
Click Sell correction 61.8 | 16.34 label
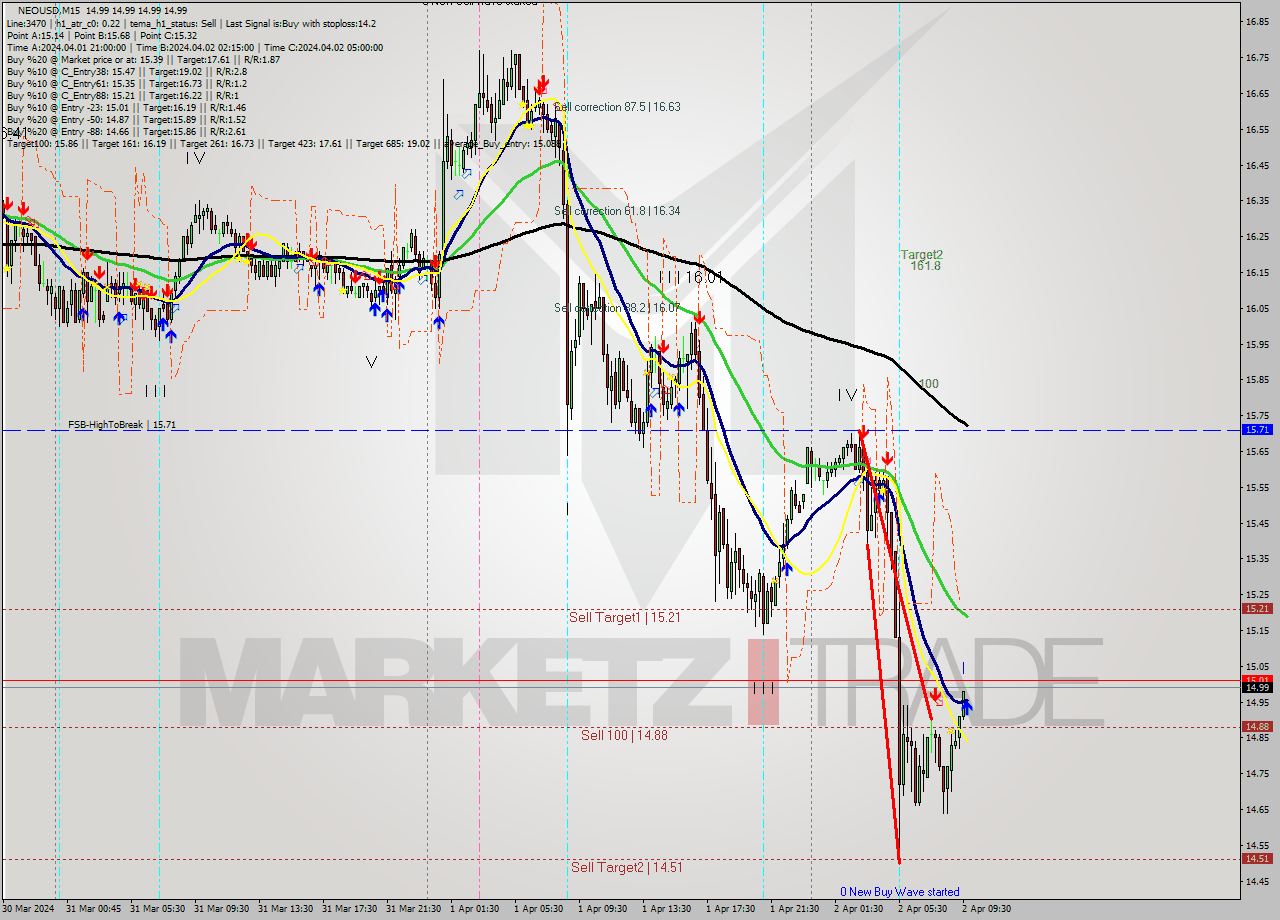tap(617, 211)
